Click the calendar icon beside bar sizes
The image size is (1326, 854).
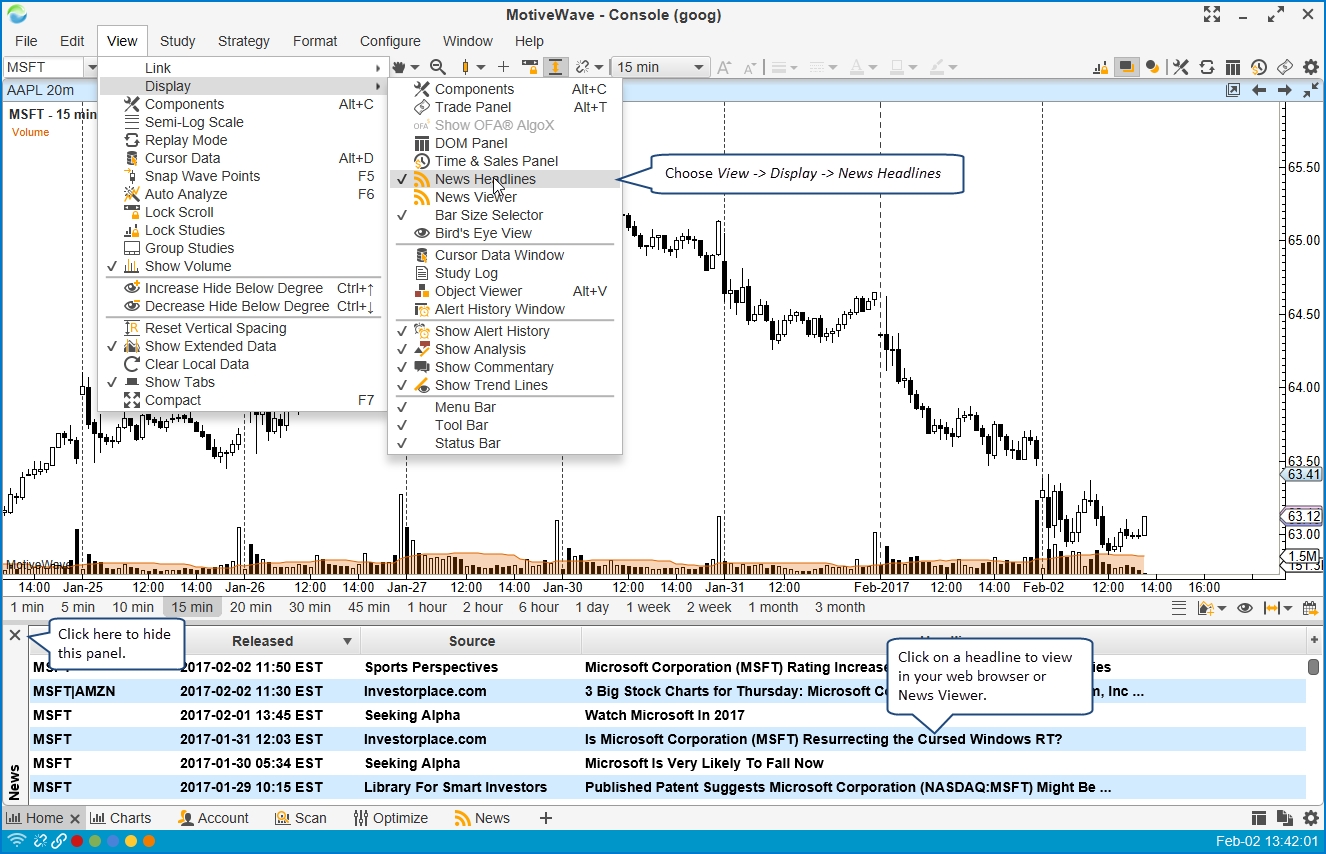click(1208, 608)
